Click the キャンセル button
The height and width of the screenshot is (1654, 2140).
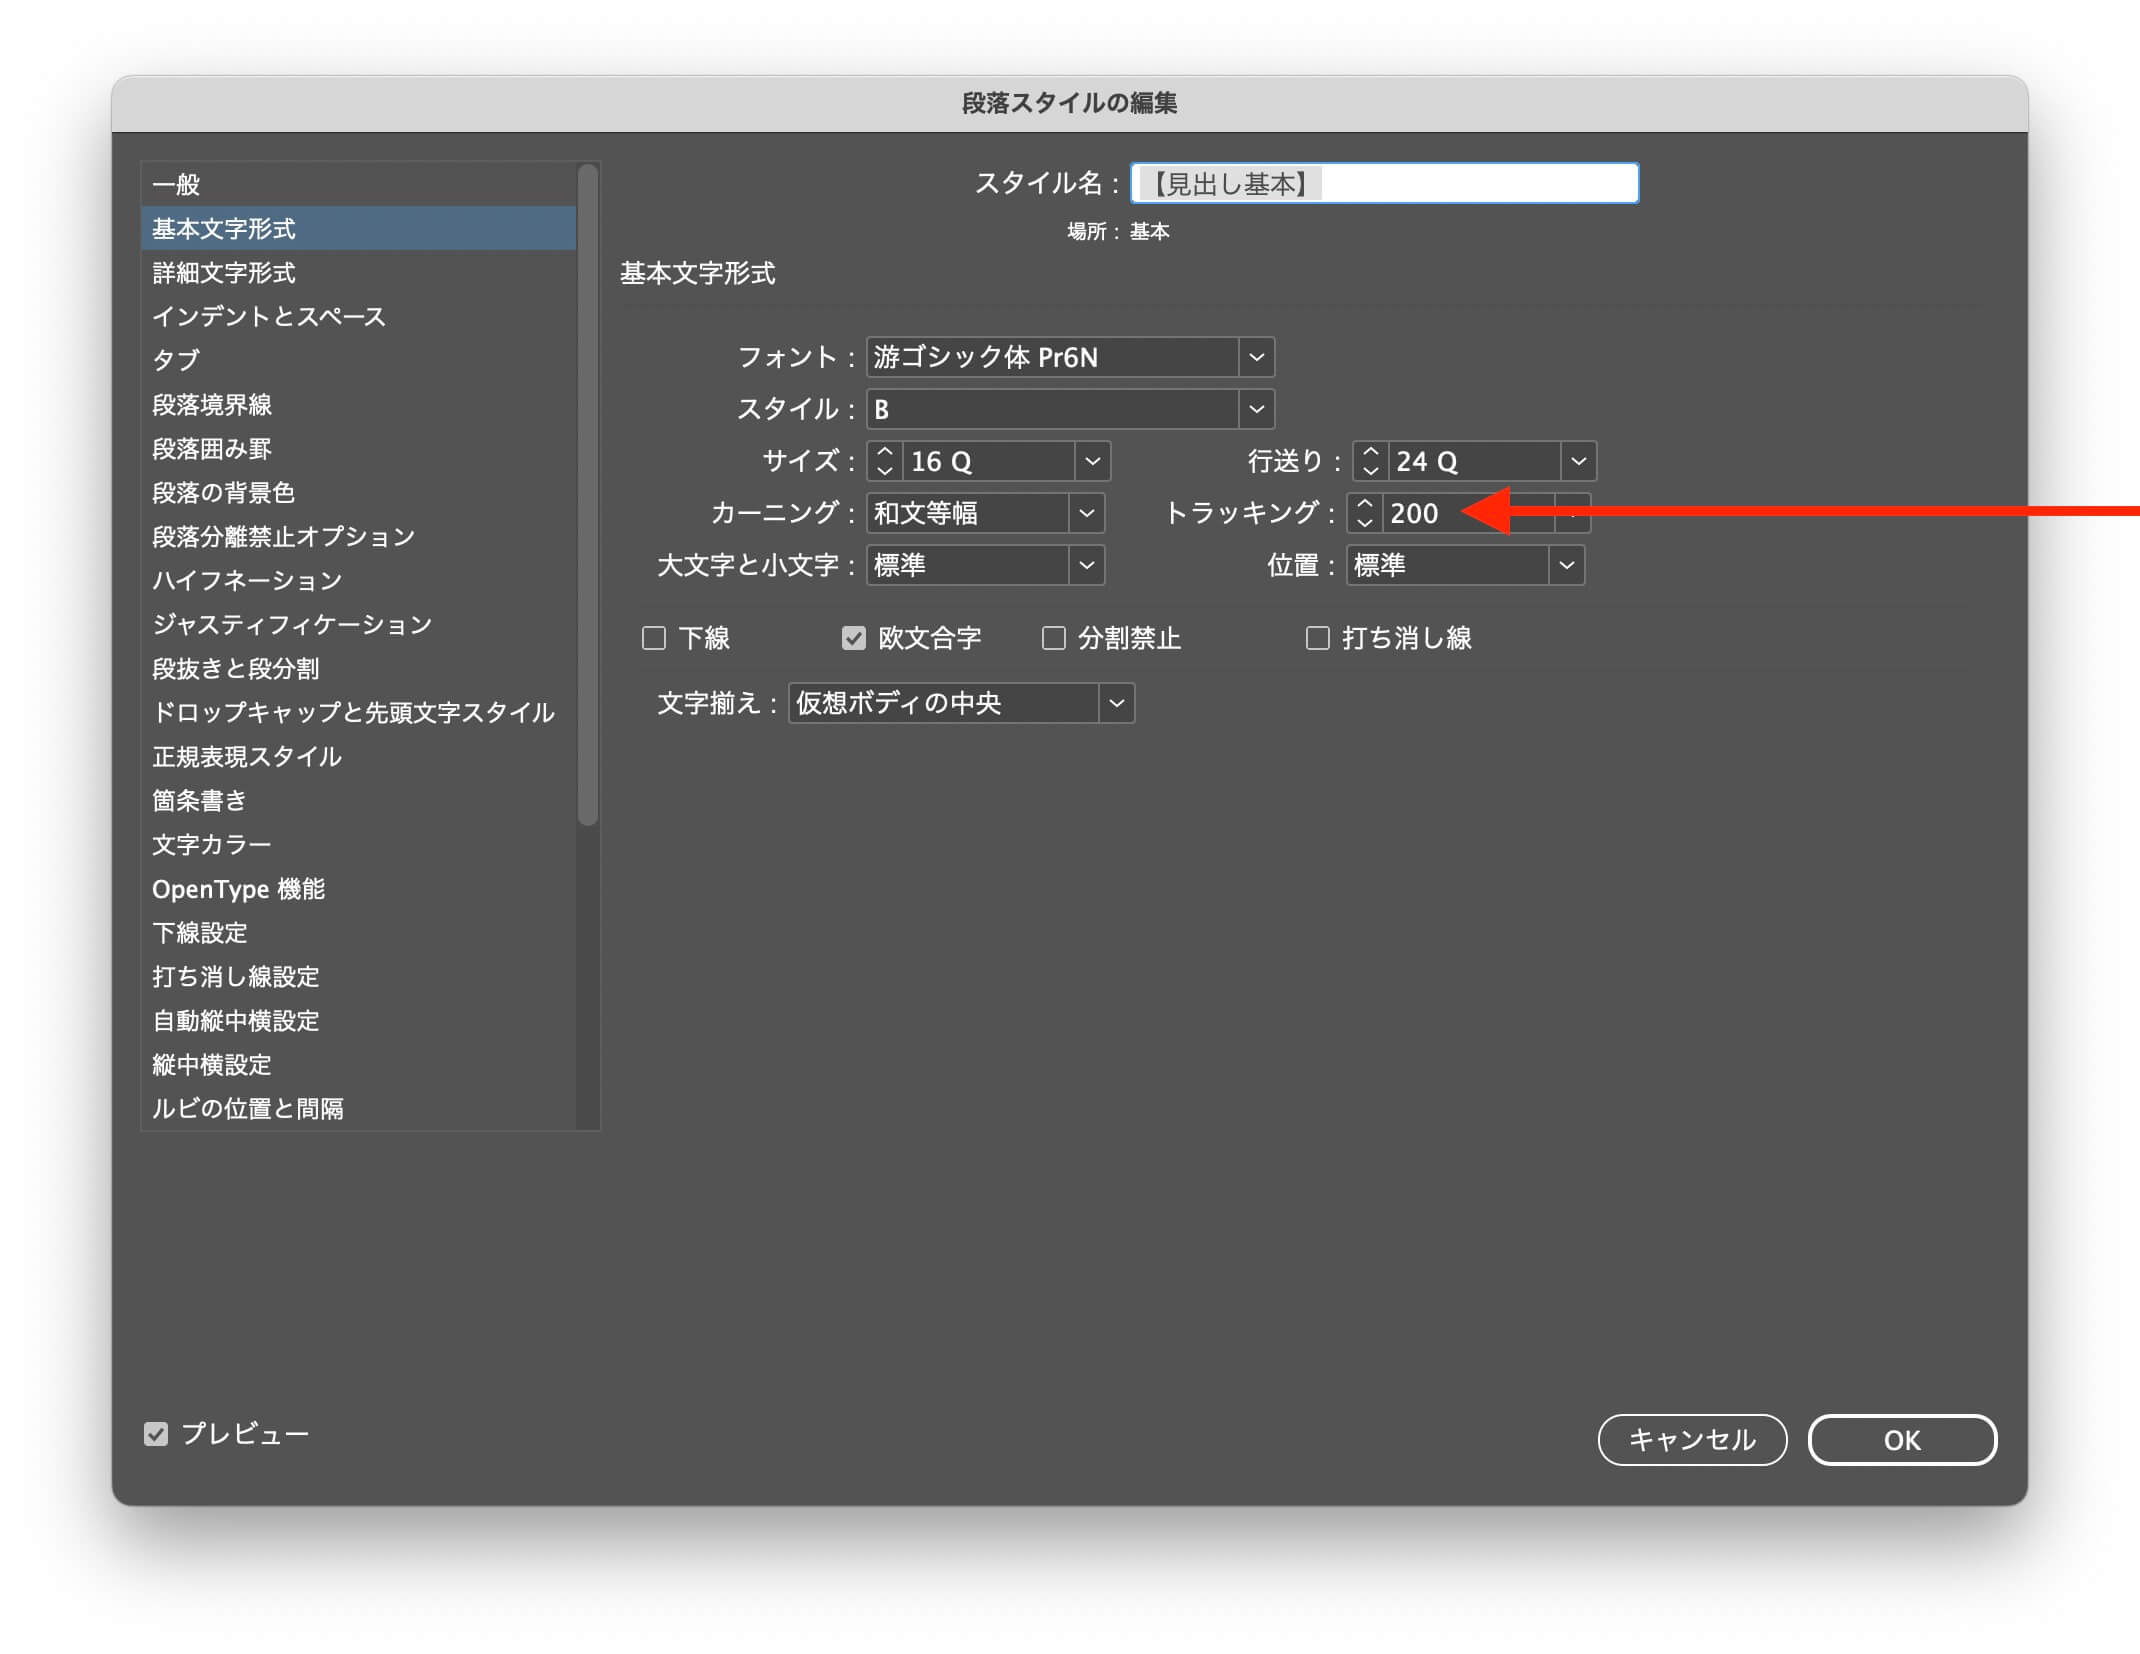pos(1692,1440)
